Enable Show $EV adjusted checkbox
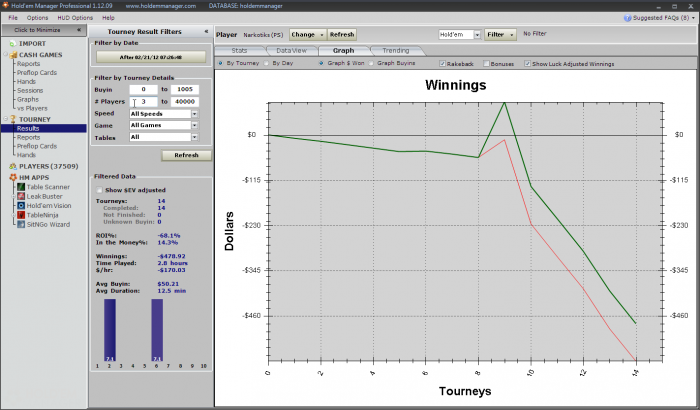 tap(100, 190)
